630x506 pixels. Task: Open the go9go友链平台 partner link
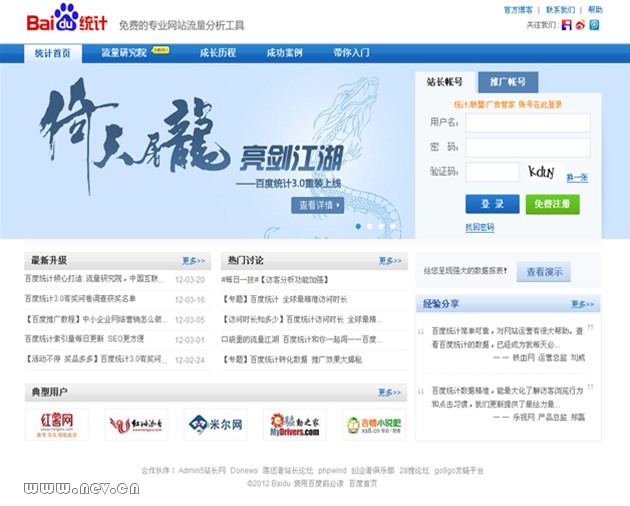click(459, 471)
